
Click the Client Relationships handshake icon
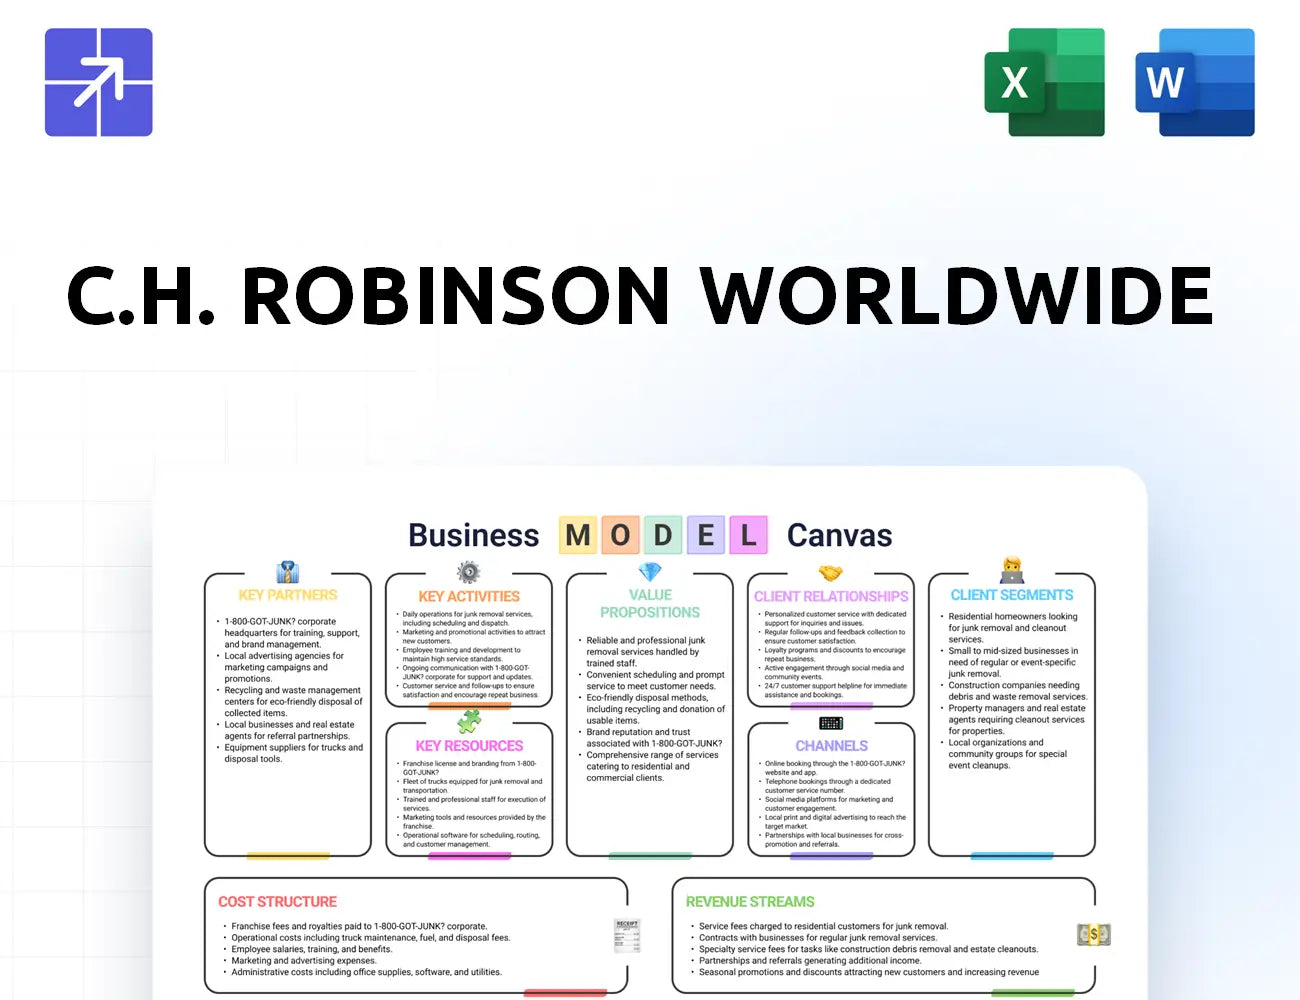pyautogui.click(x=831, y=573)
